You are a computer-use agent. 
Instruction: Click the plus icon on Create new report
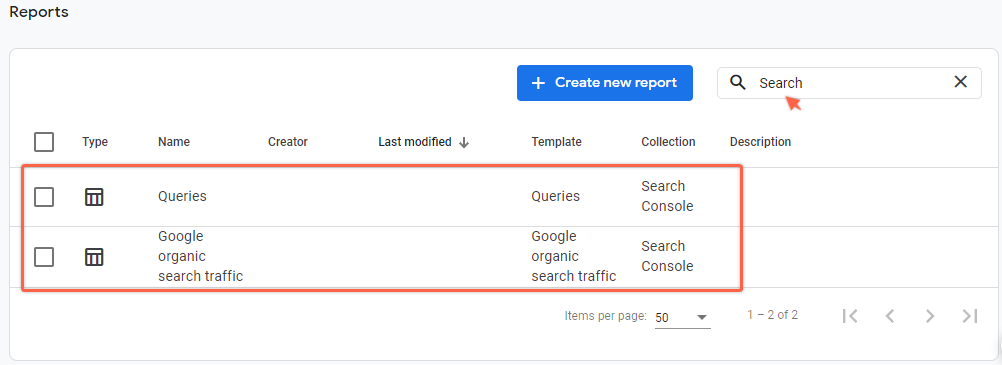click(x=539, y=83)
